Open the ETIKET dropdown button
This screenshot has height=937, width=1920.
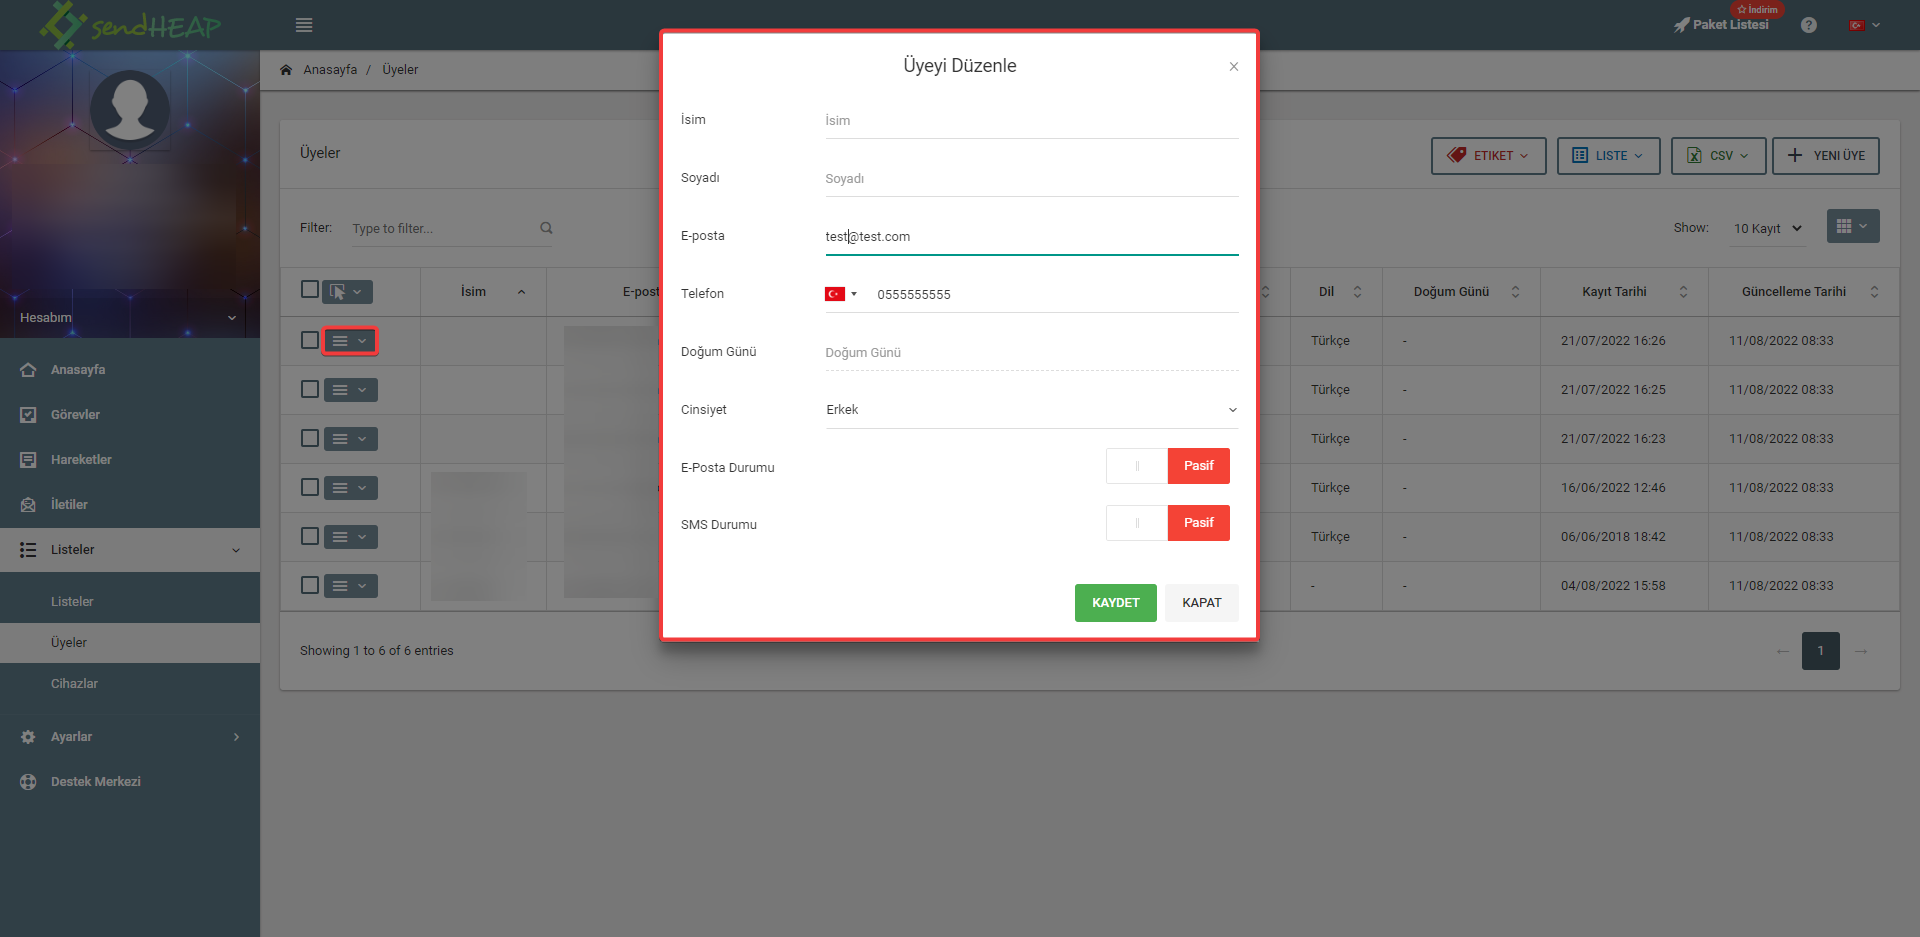[1488, 156]
